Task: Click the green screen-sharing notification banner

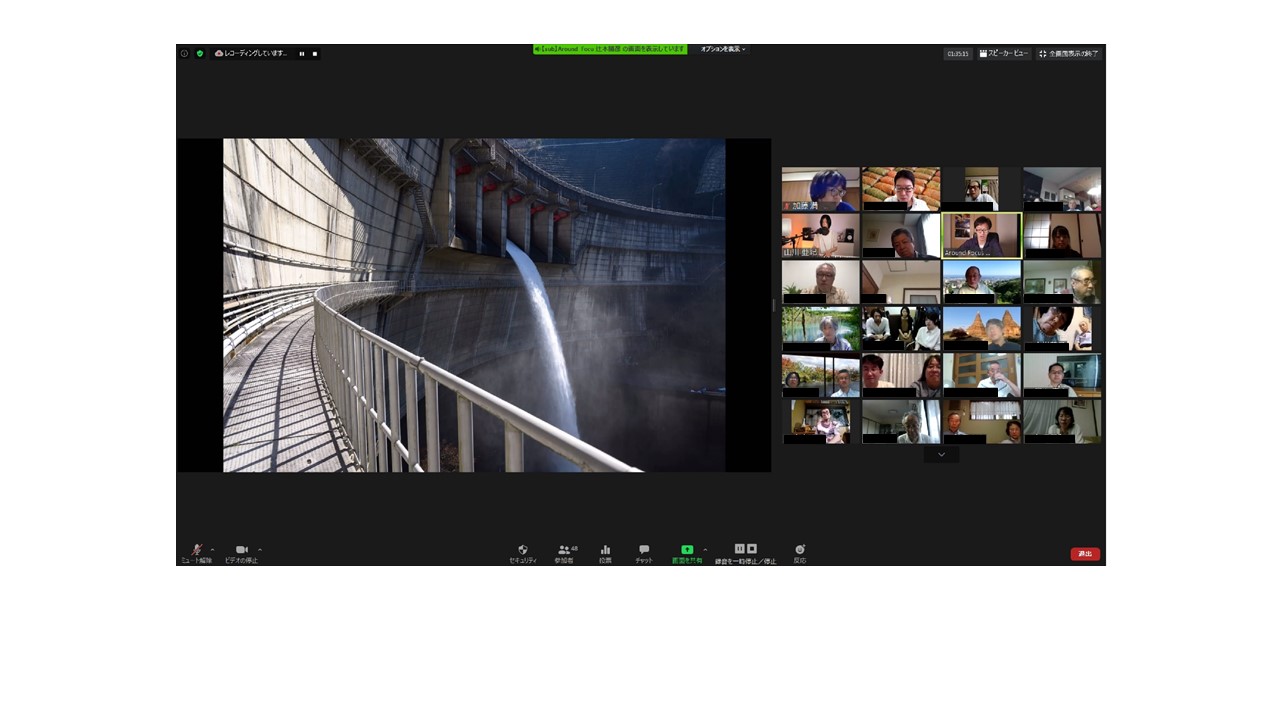Action: tap(610, 49)
